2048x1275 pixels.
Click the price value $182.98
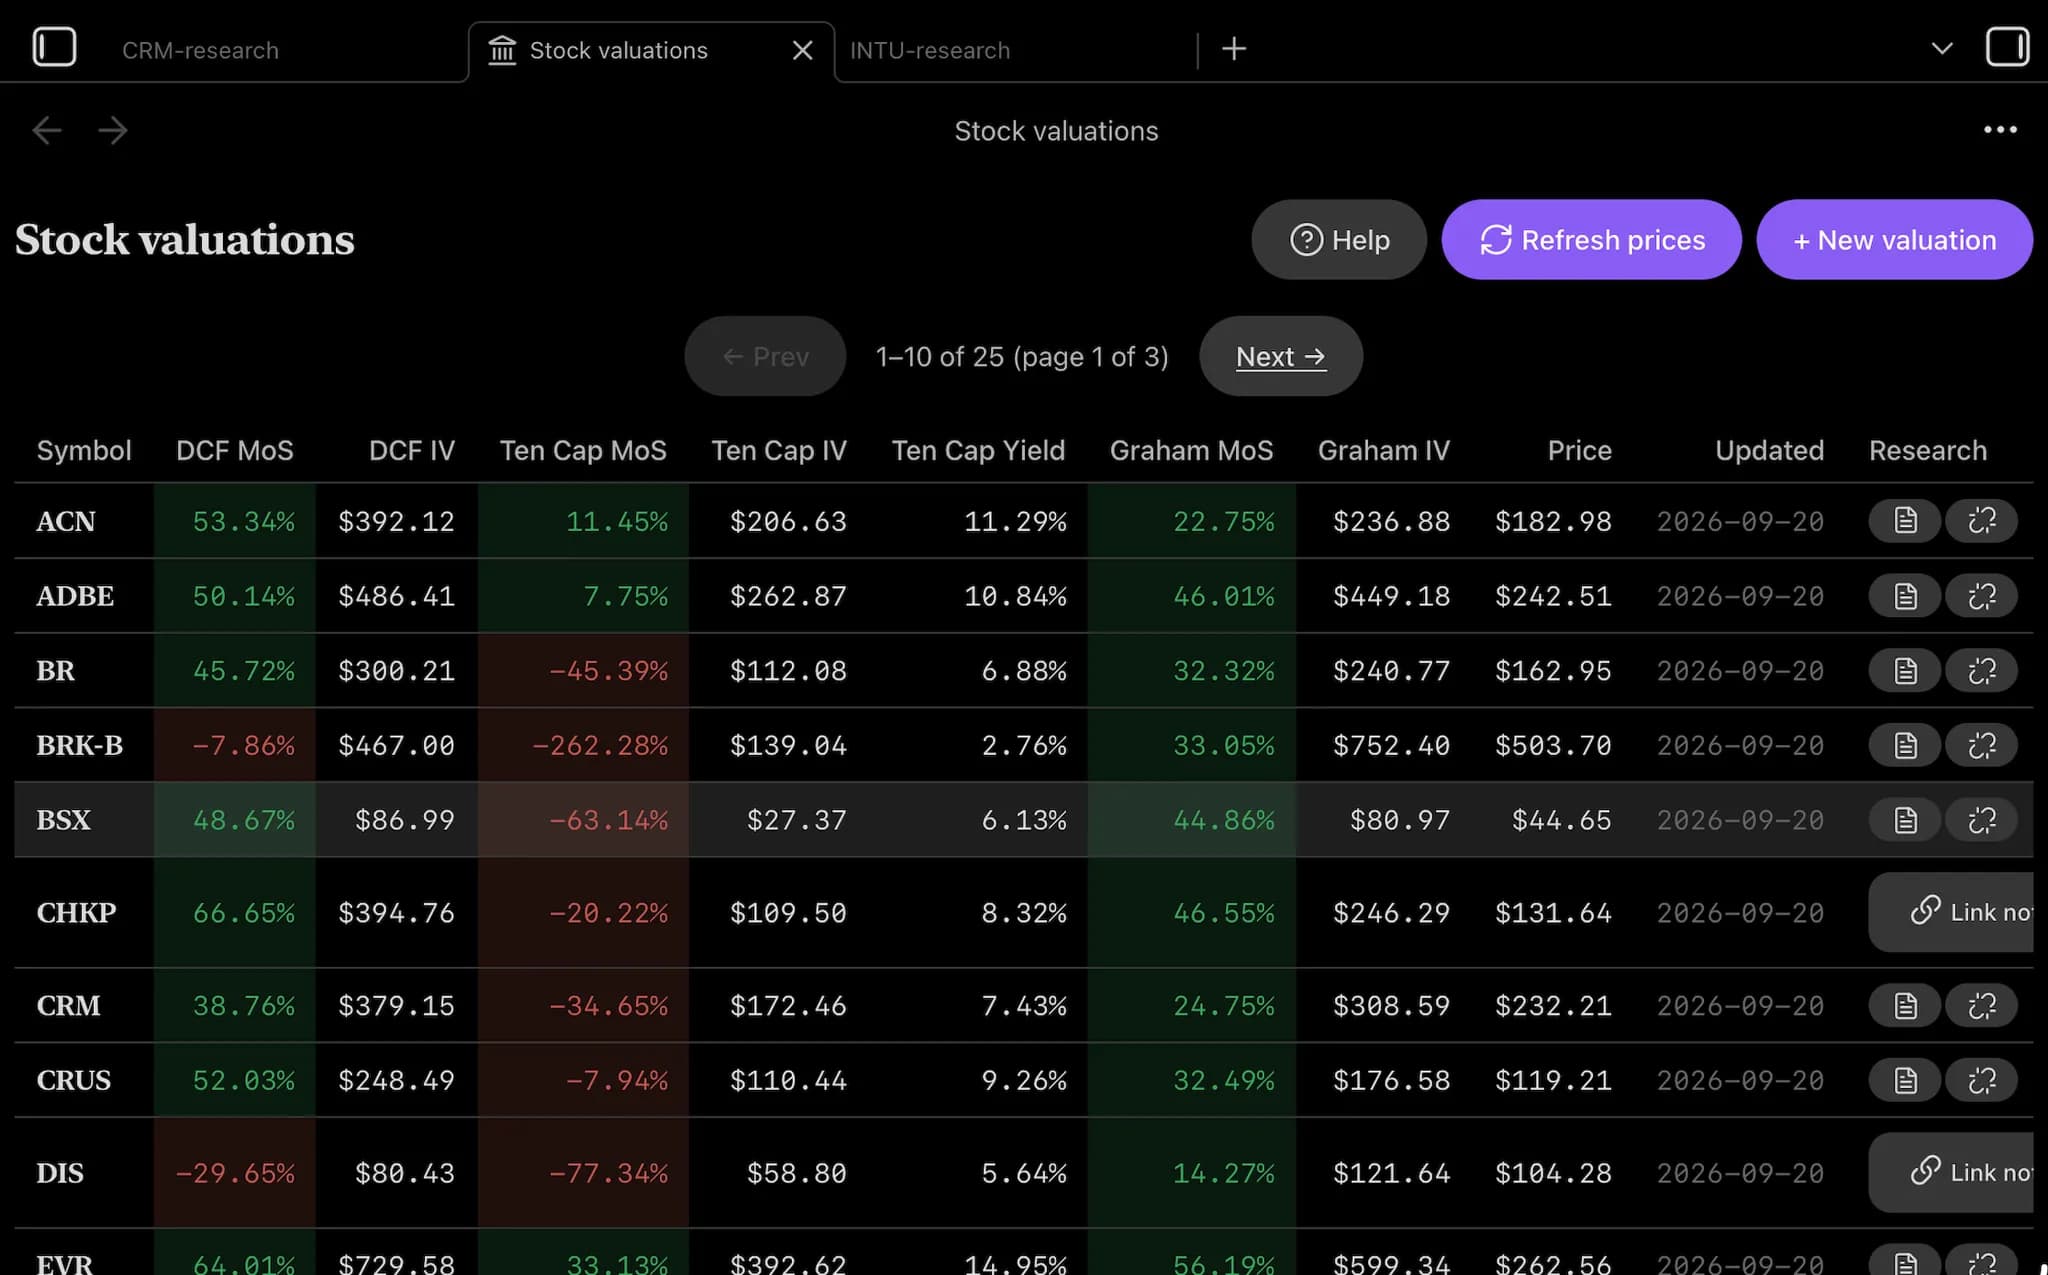(x=1553, y=521)
